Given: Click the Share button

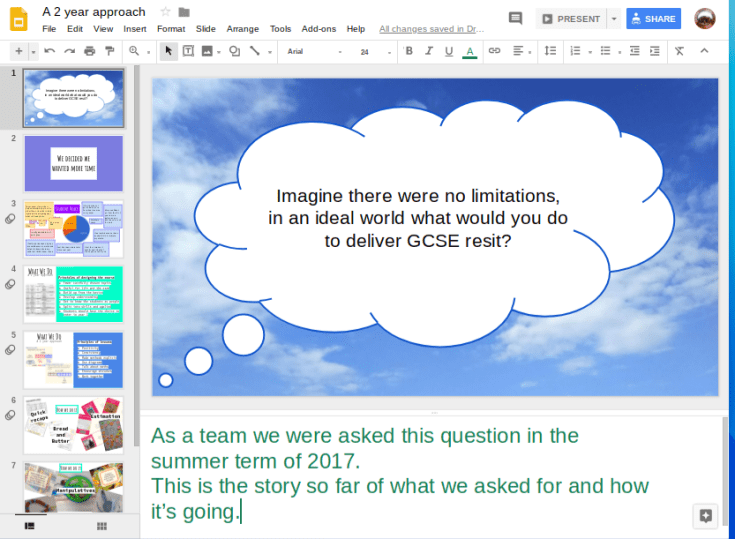Looking at the screenshot, I should point(653,19).
